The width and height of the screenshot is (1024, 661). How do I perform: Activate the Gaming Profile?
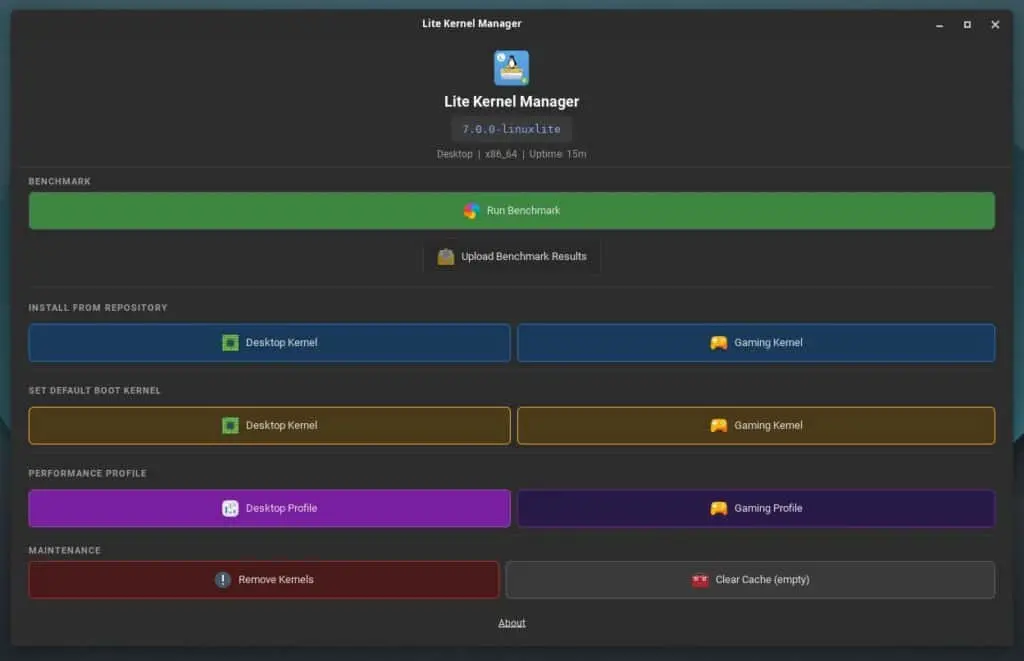(x=756, y=508)
